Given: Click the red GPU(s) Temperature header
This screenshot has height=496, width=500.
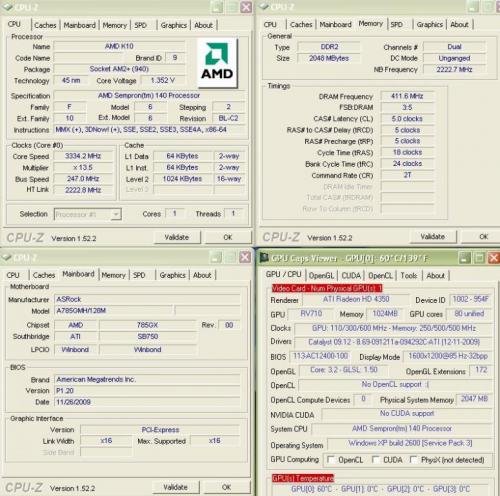Looking at the screenshot, I should 303,478.
